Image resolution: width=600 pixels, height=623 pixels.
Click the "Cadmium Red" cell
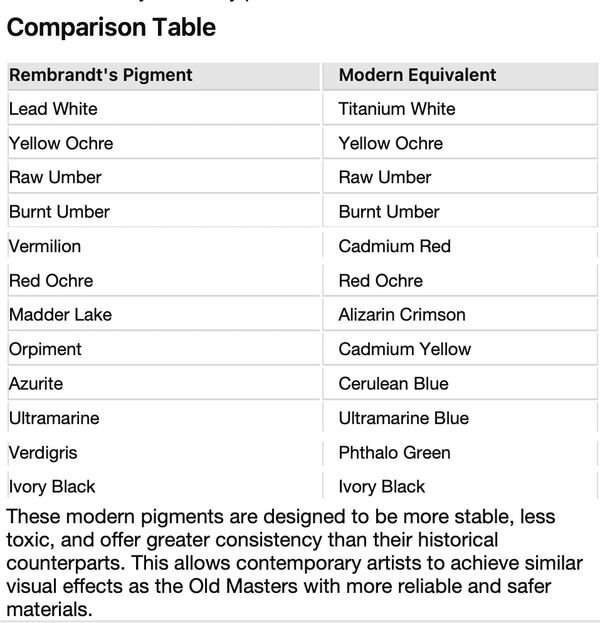tap(395, 246)
